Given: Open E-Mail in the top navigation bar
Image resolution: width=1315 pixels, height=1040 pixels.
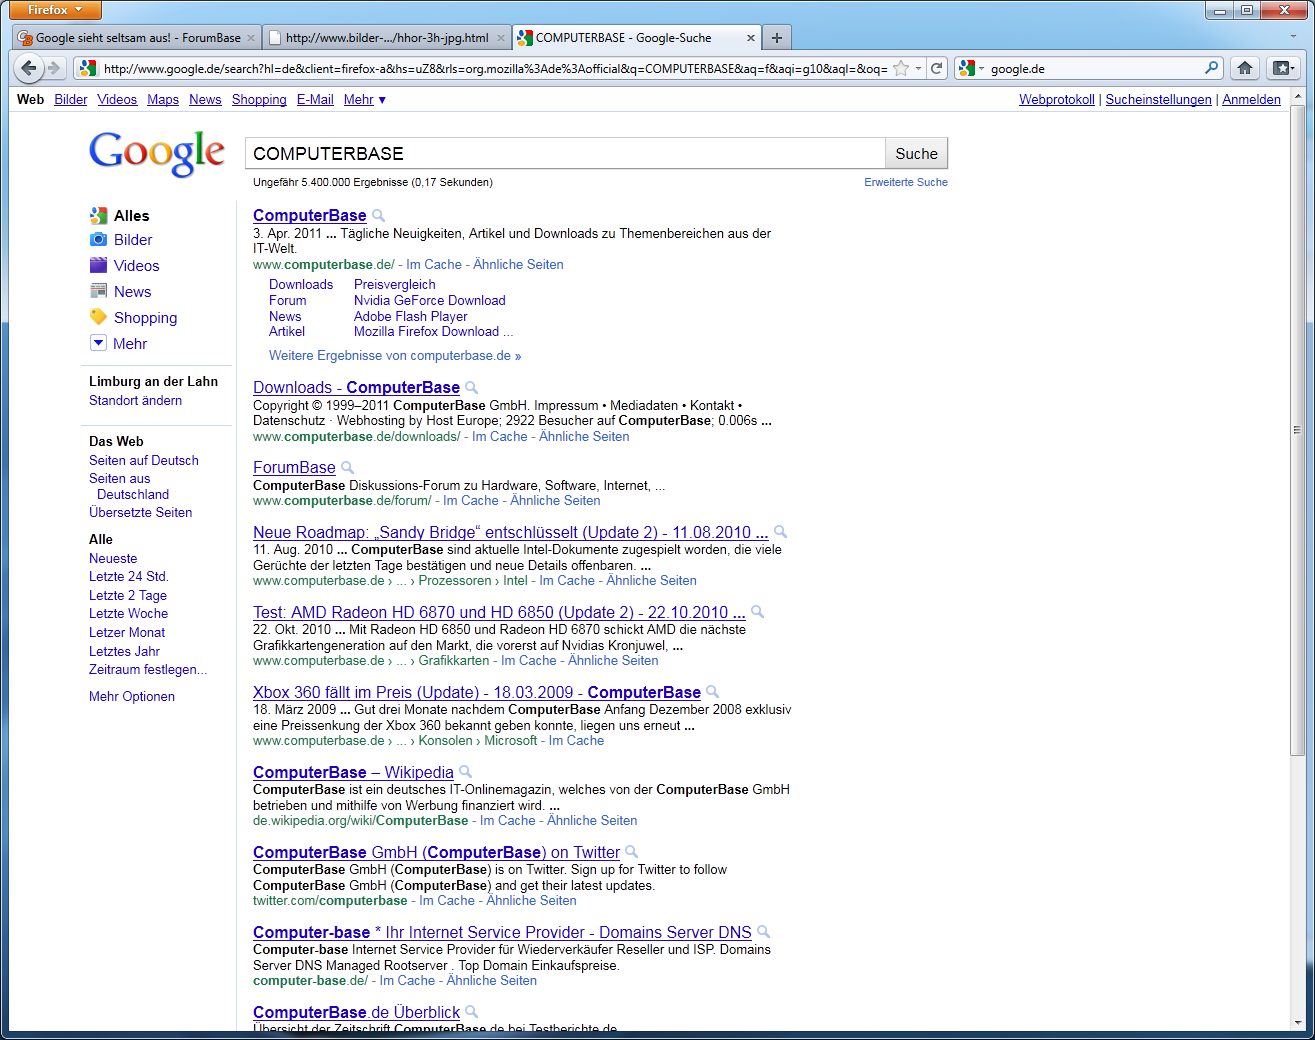Looking at the screenshot, I should click(315, 100).
